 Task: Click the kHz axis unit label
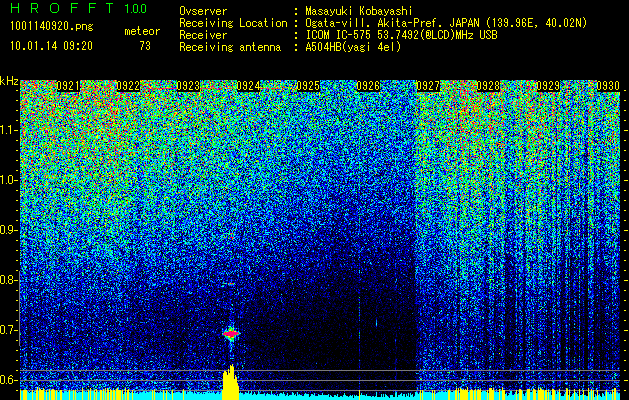[x=9, y=82]
